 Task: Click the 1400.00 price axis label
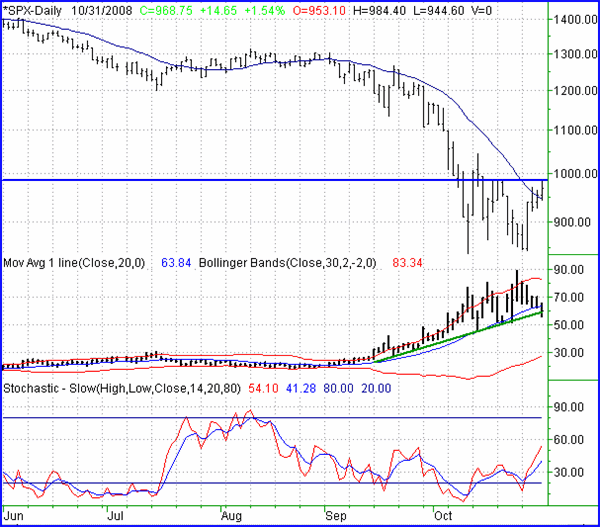tap(576, 19)
